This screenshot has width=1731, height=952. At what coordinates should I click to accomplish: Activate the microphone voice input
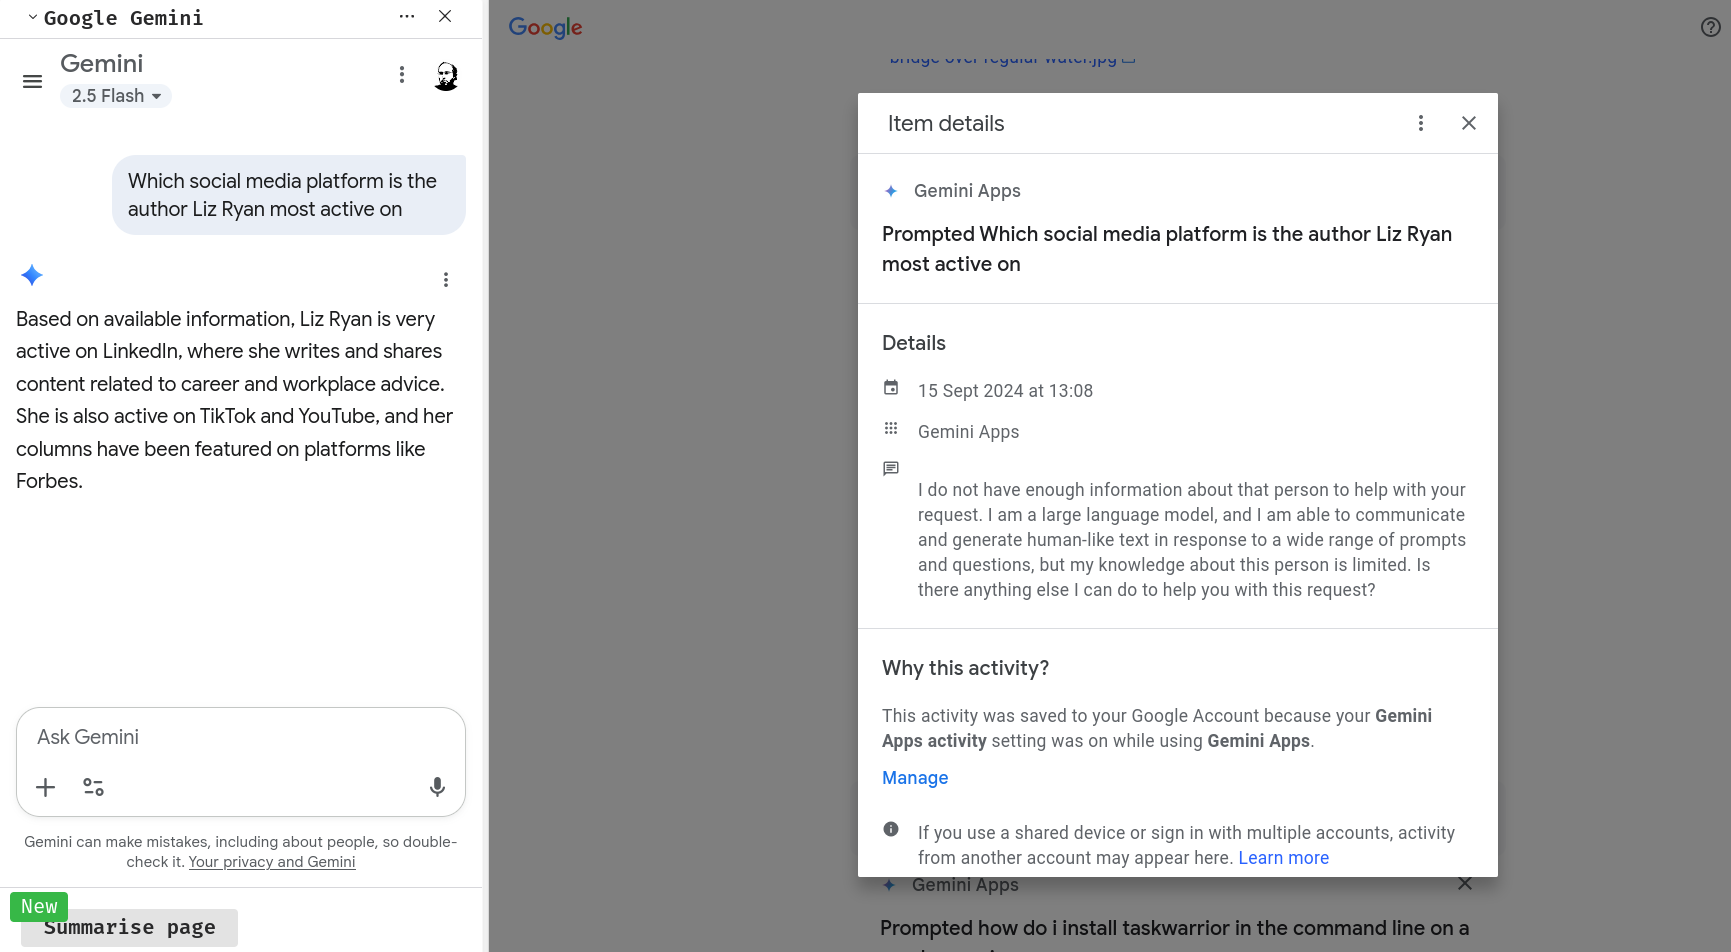point(437,787)
